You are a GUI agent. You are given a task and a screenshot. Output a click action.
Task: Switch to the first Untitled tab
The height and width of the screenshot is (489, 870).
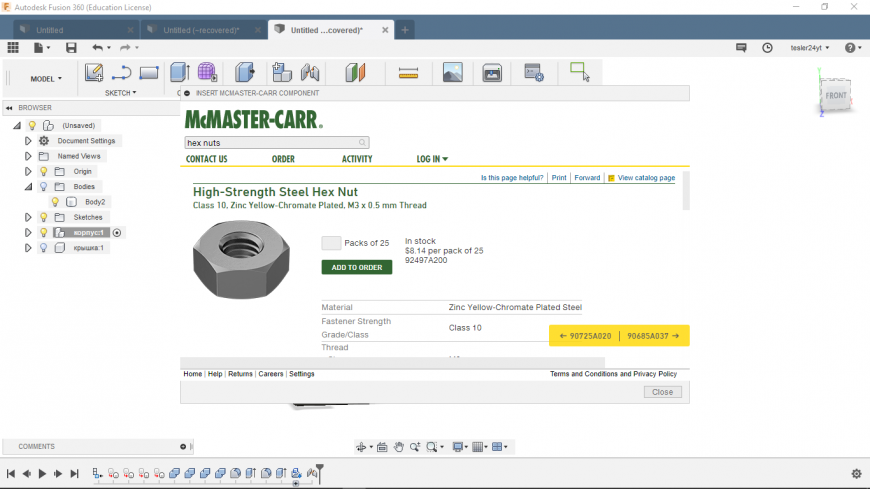[x=50, y=30]
